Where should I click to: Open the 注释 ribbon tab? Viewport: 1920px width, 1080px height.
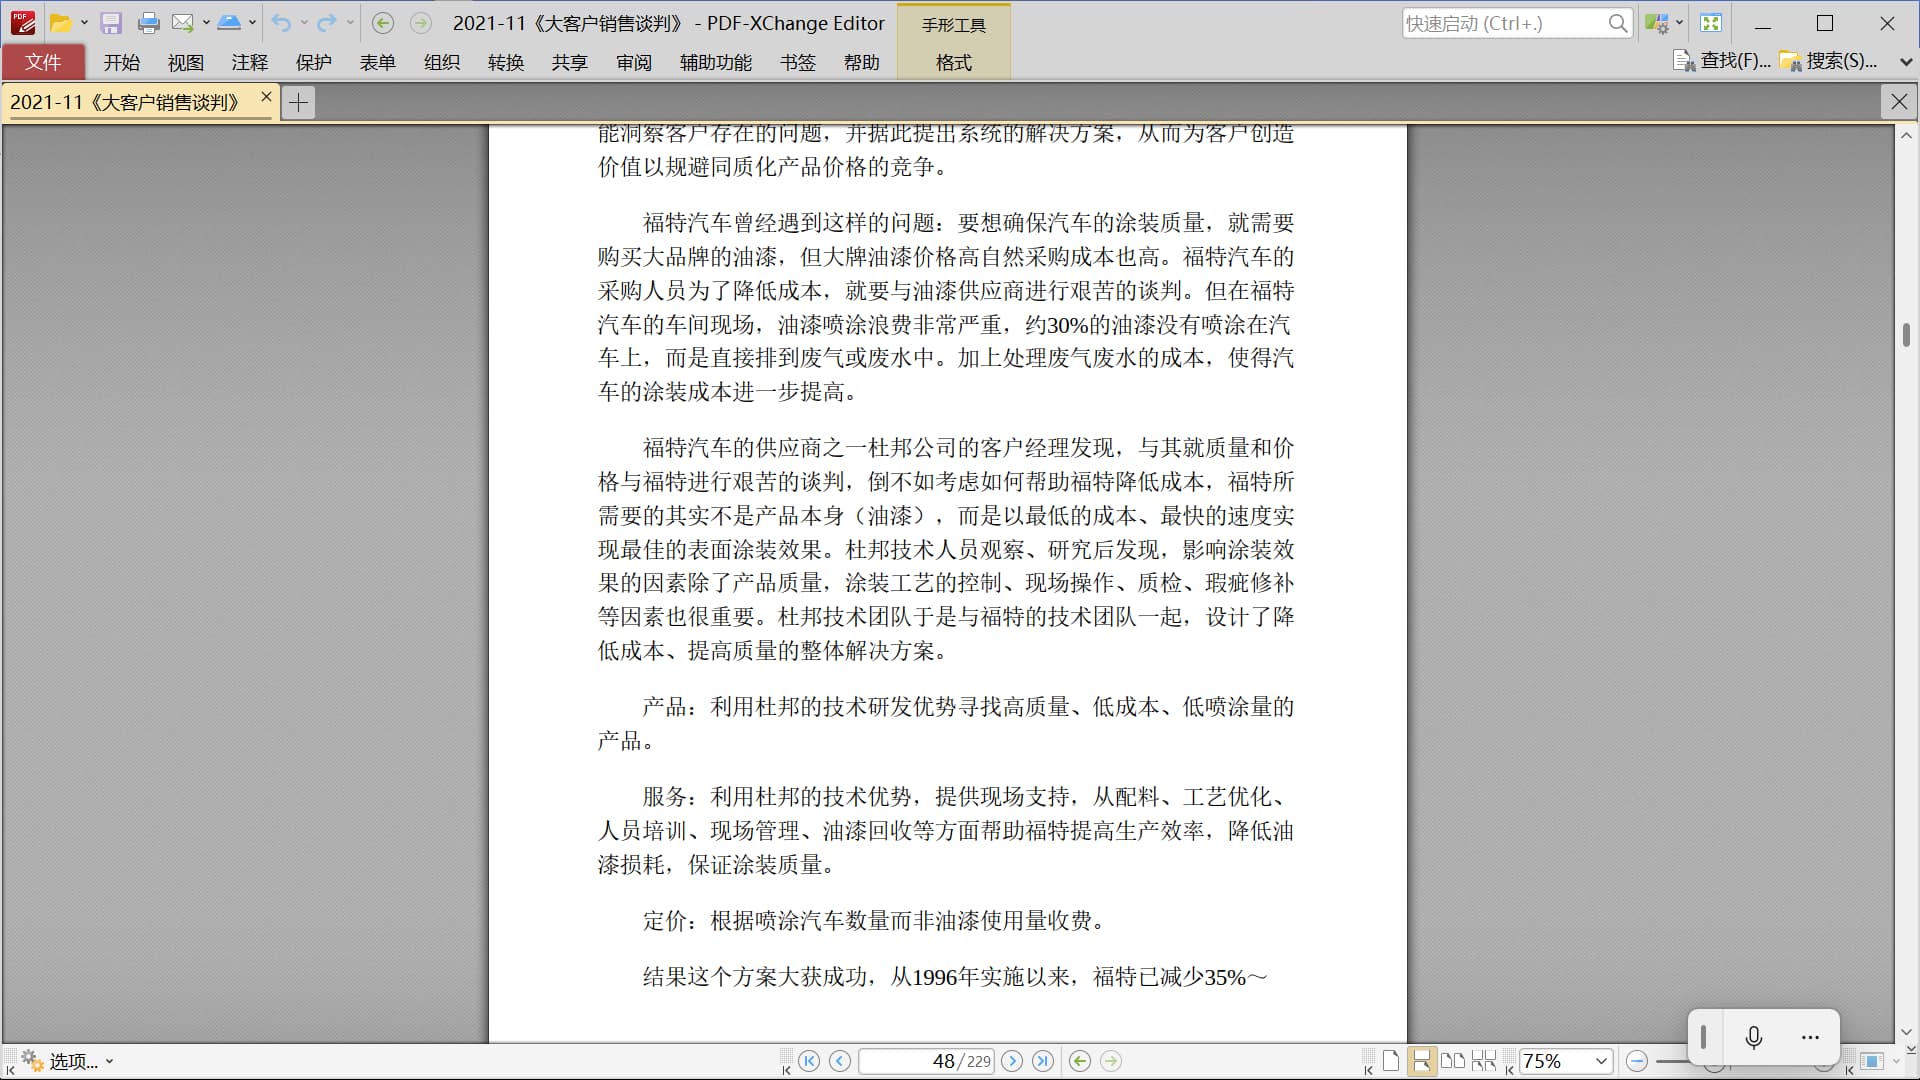coord(249,62)
